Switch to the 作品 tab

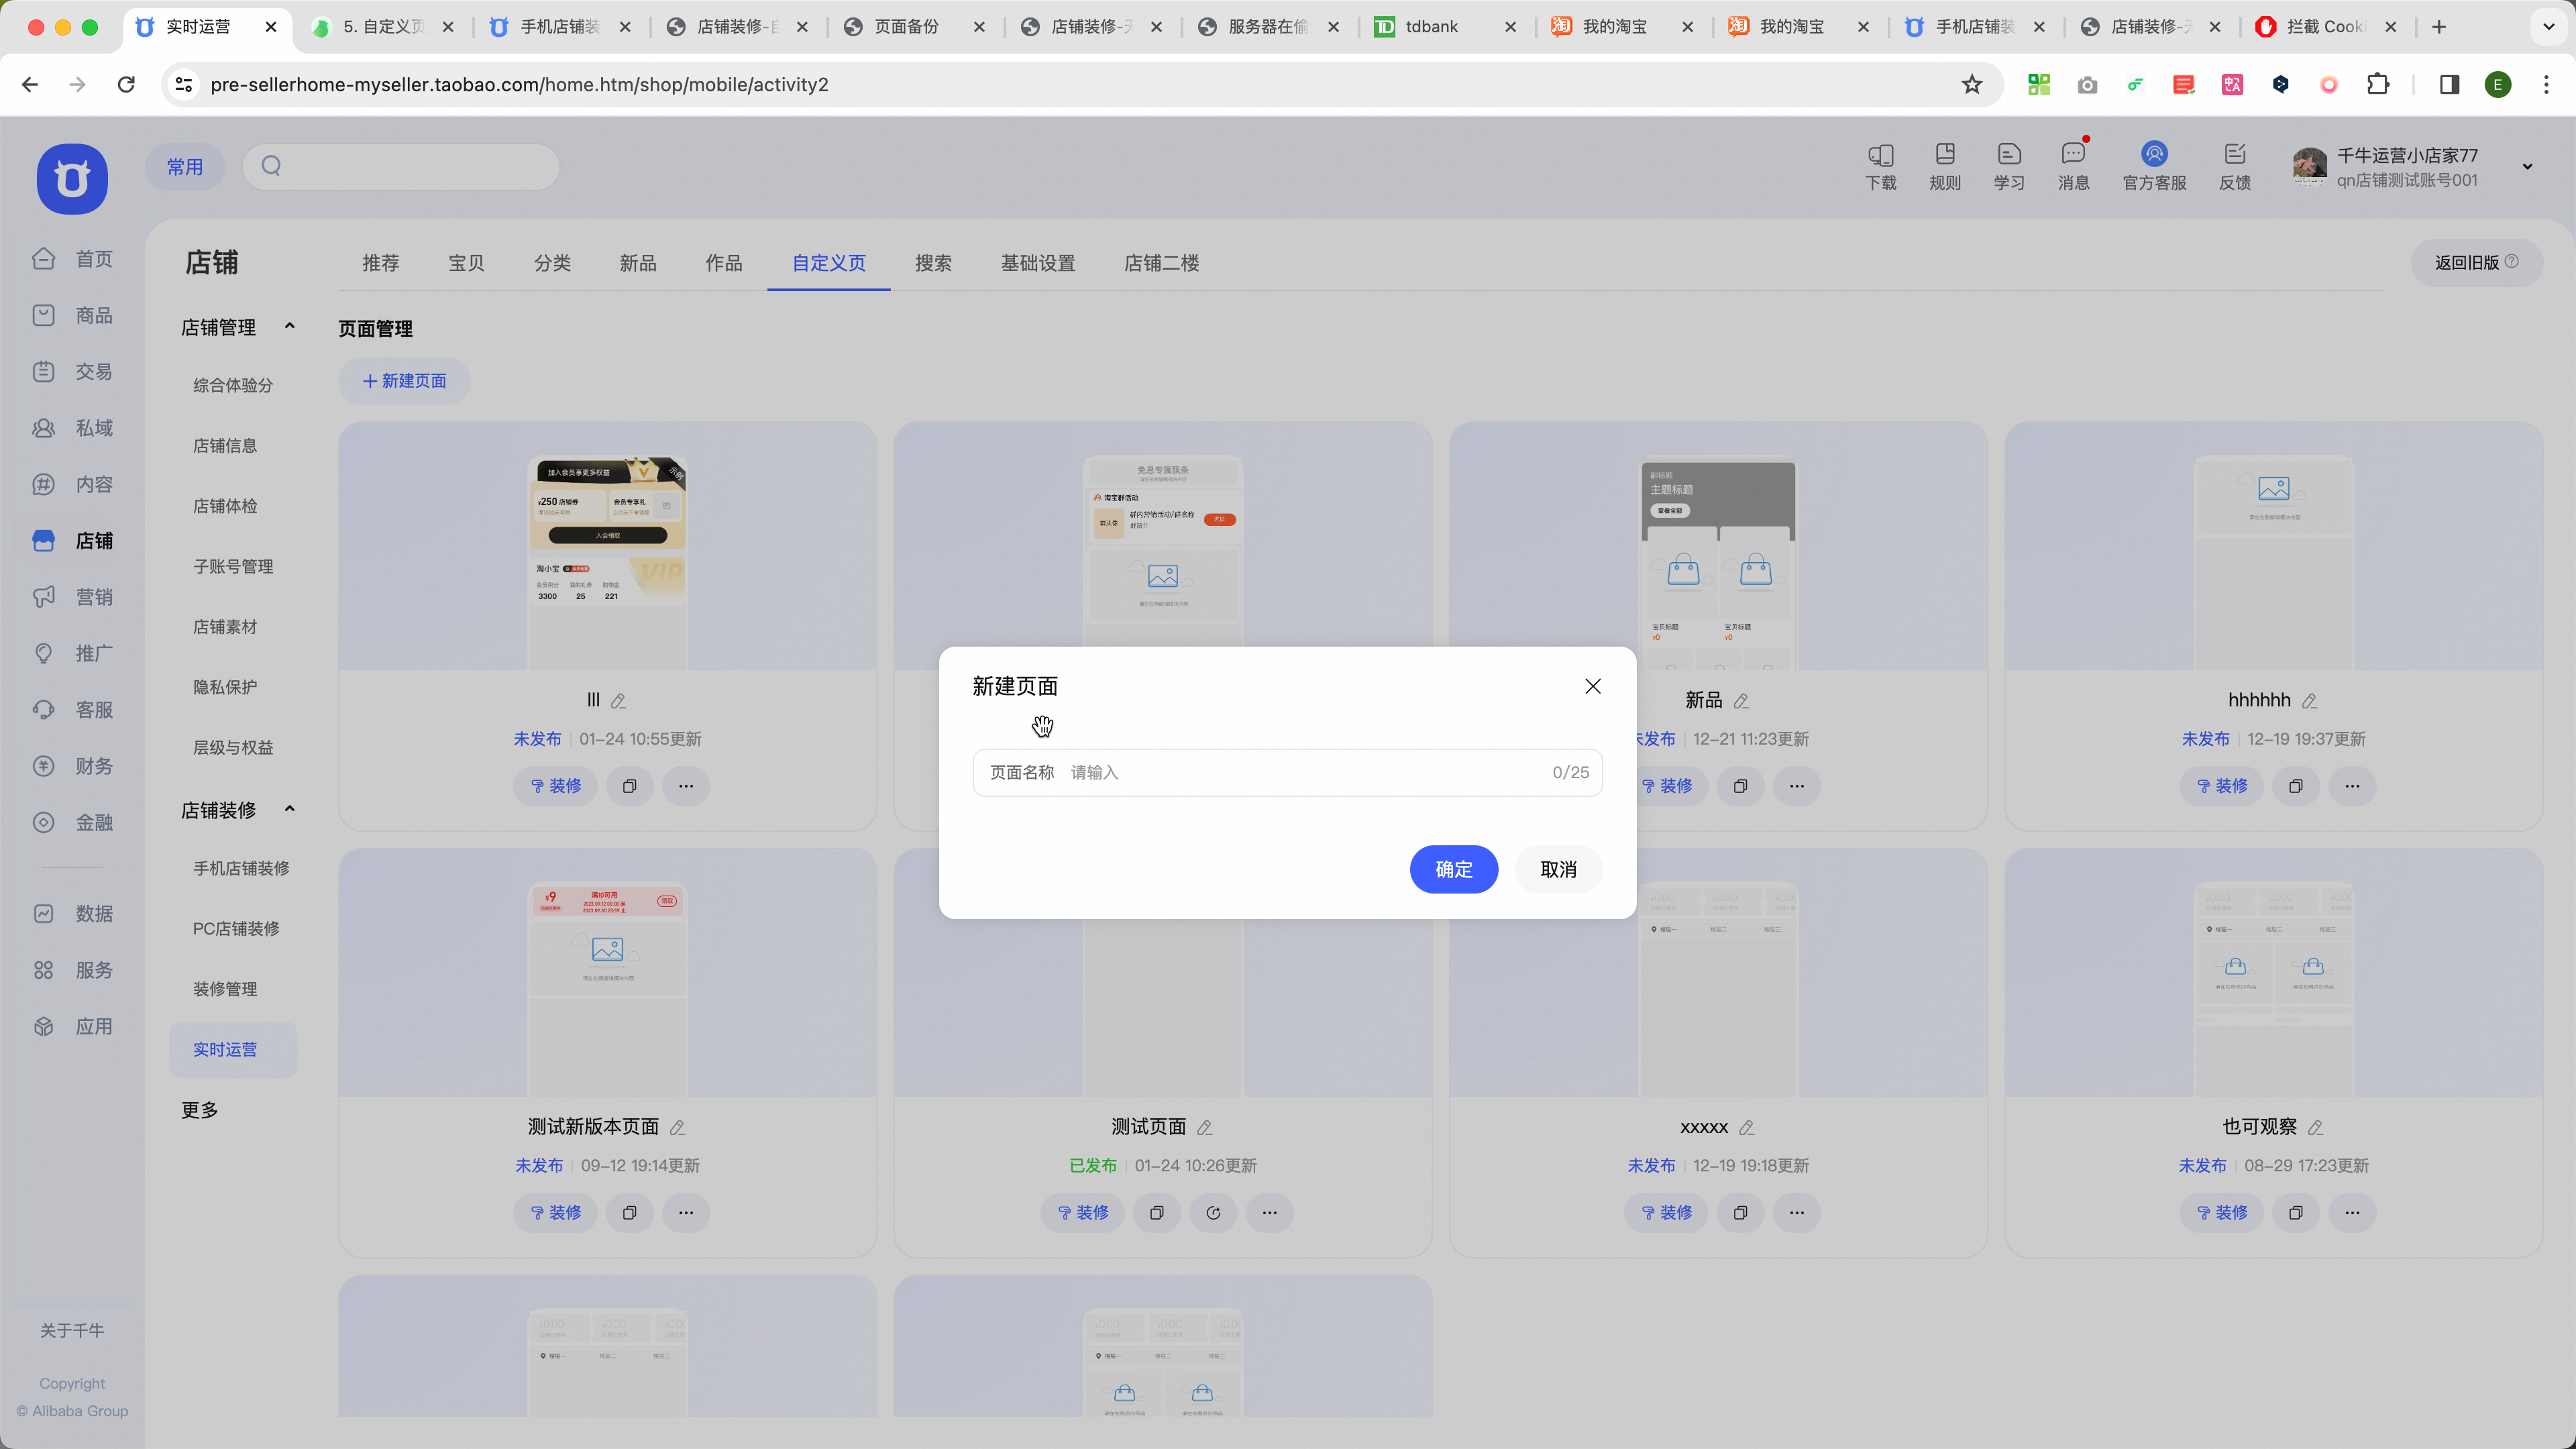coord(724,263)
